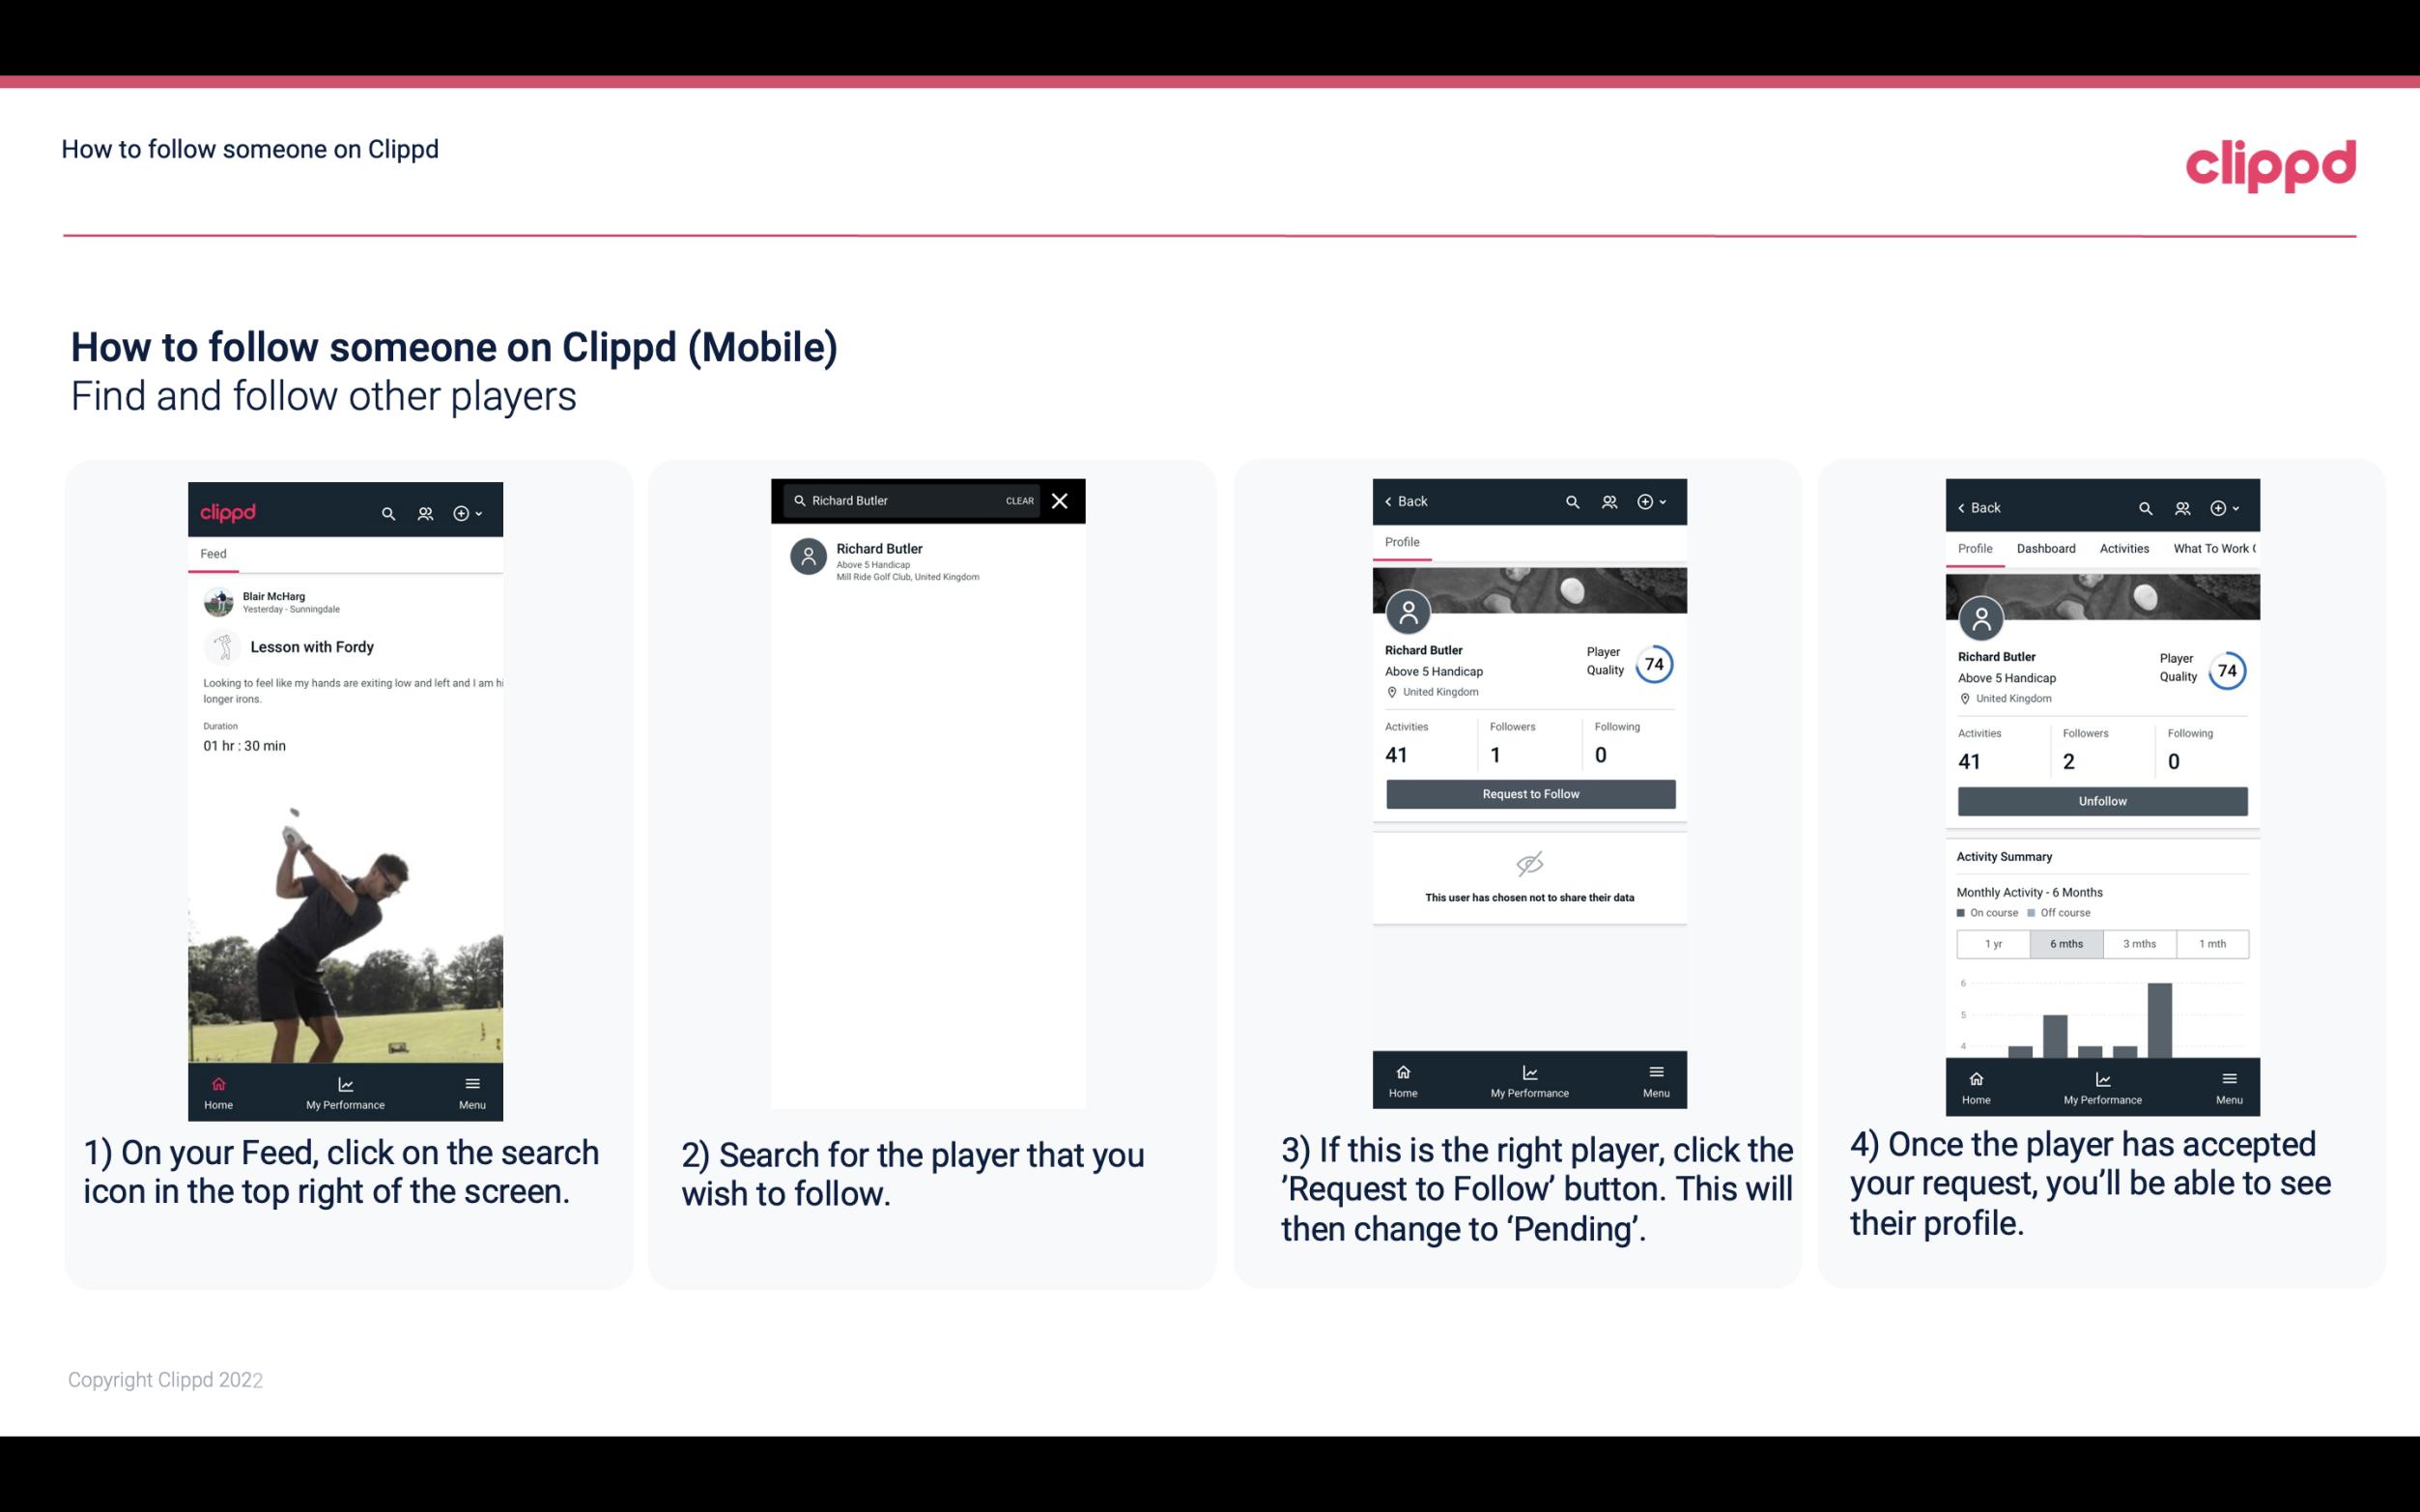This screenshot has width=2420, height=1512.
Task: Click the profile/account icon in top navigation
Action: 423,510
